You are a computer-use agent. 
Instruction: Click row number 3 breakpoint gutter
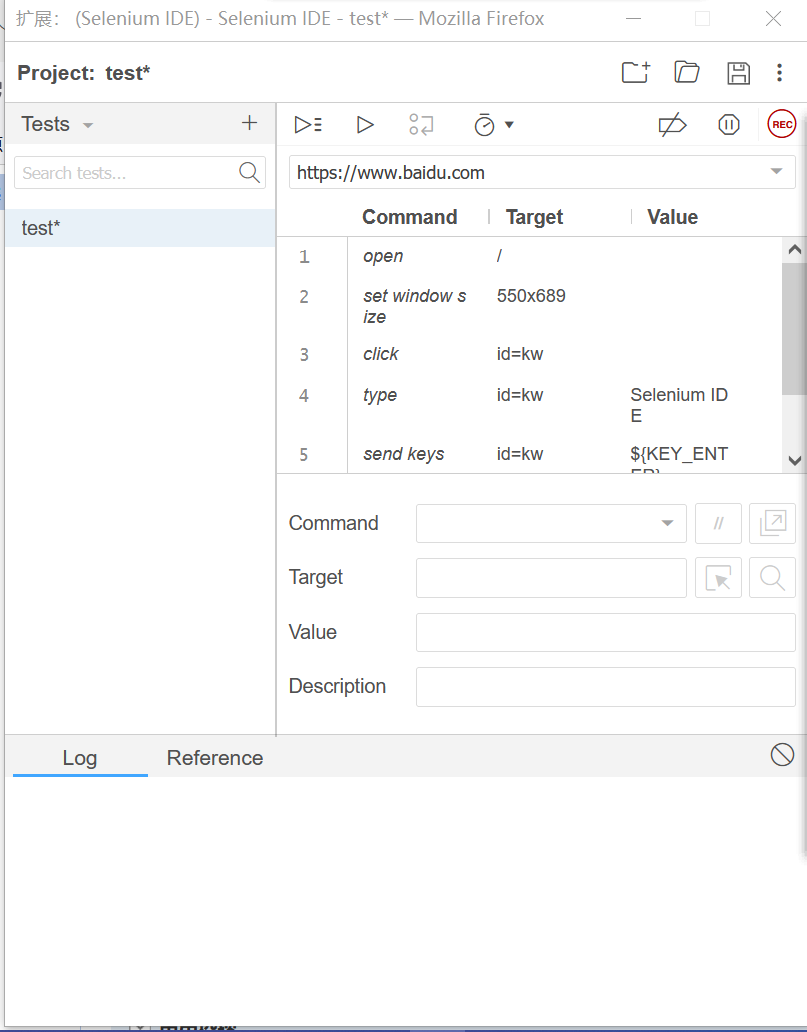click(x=304, y=355)
